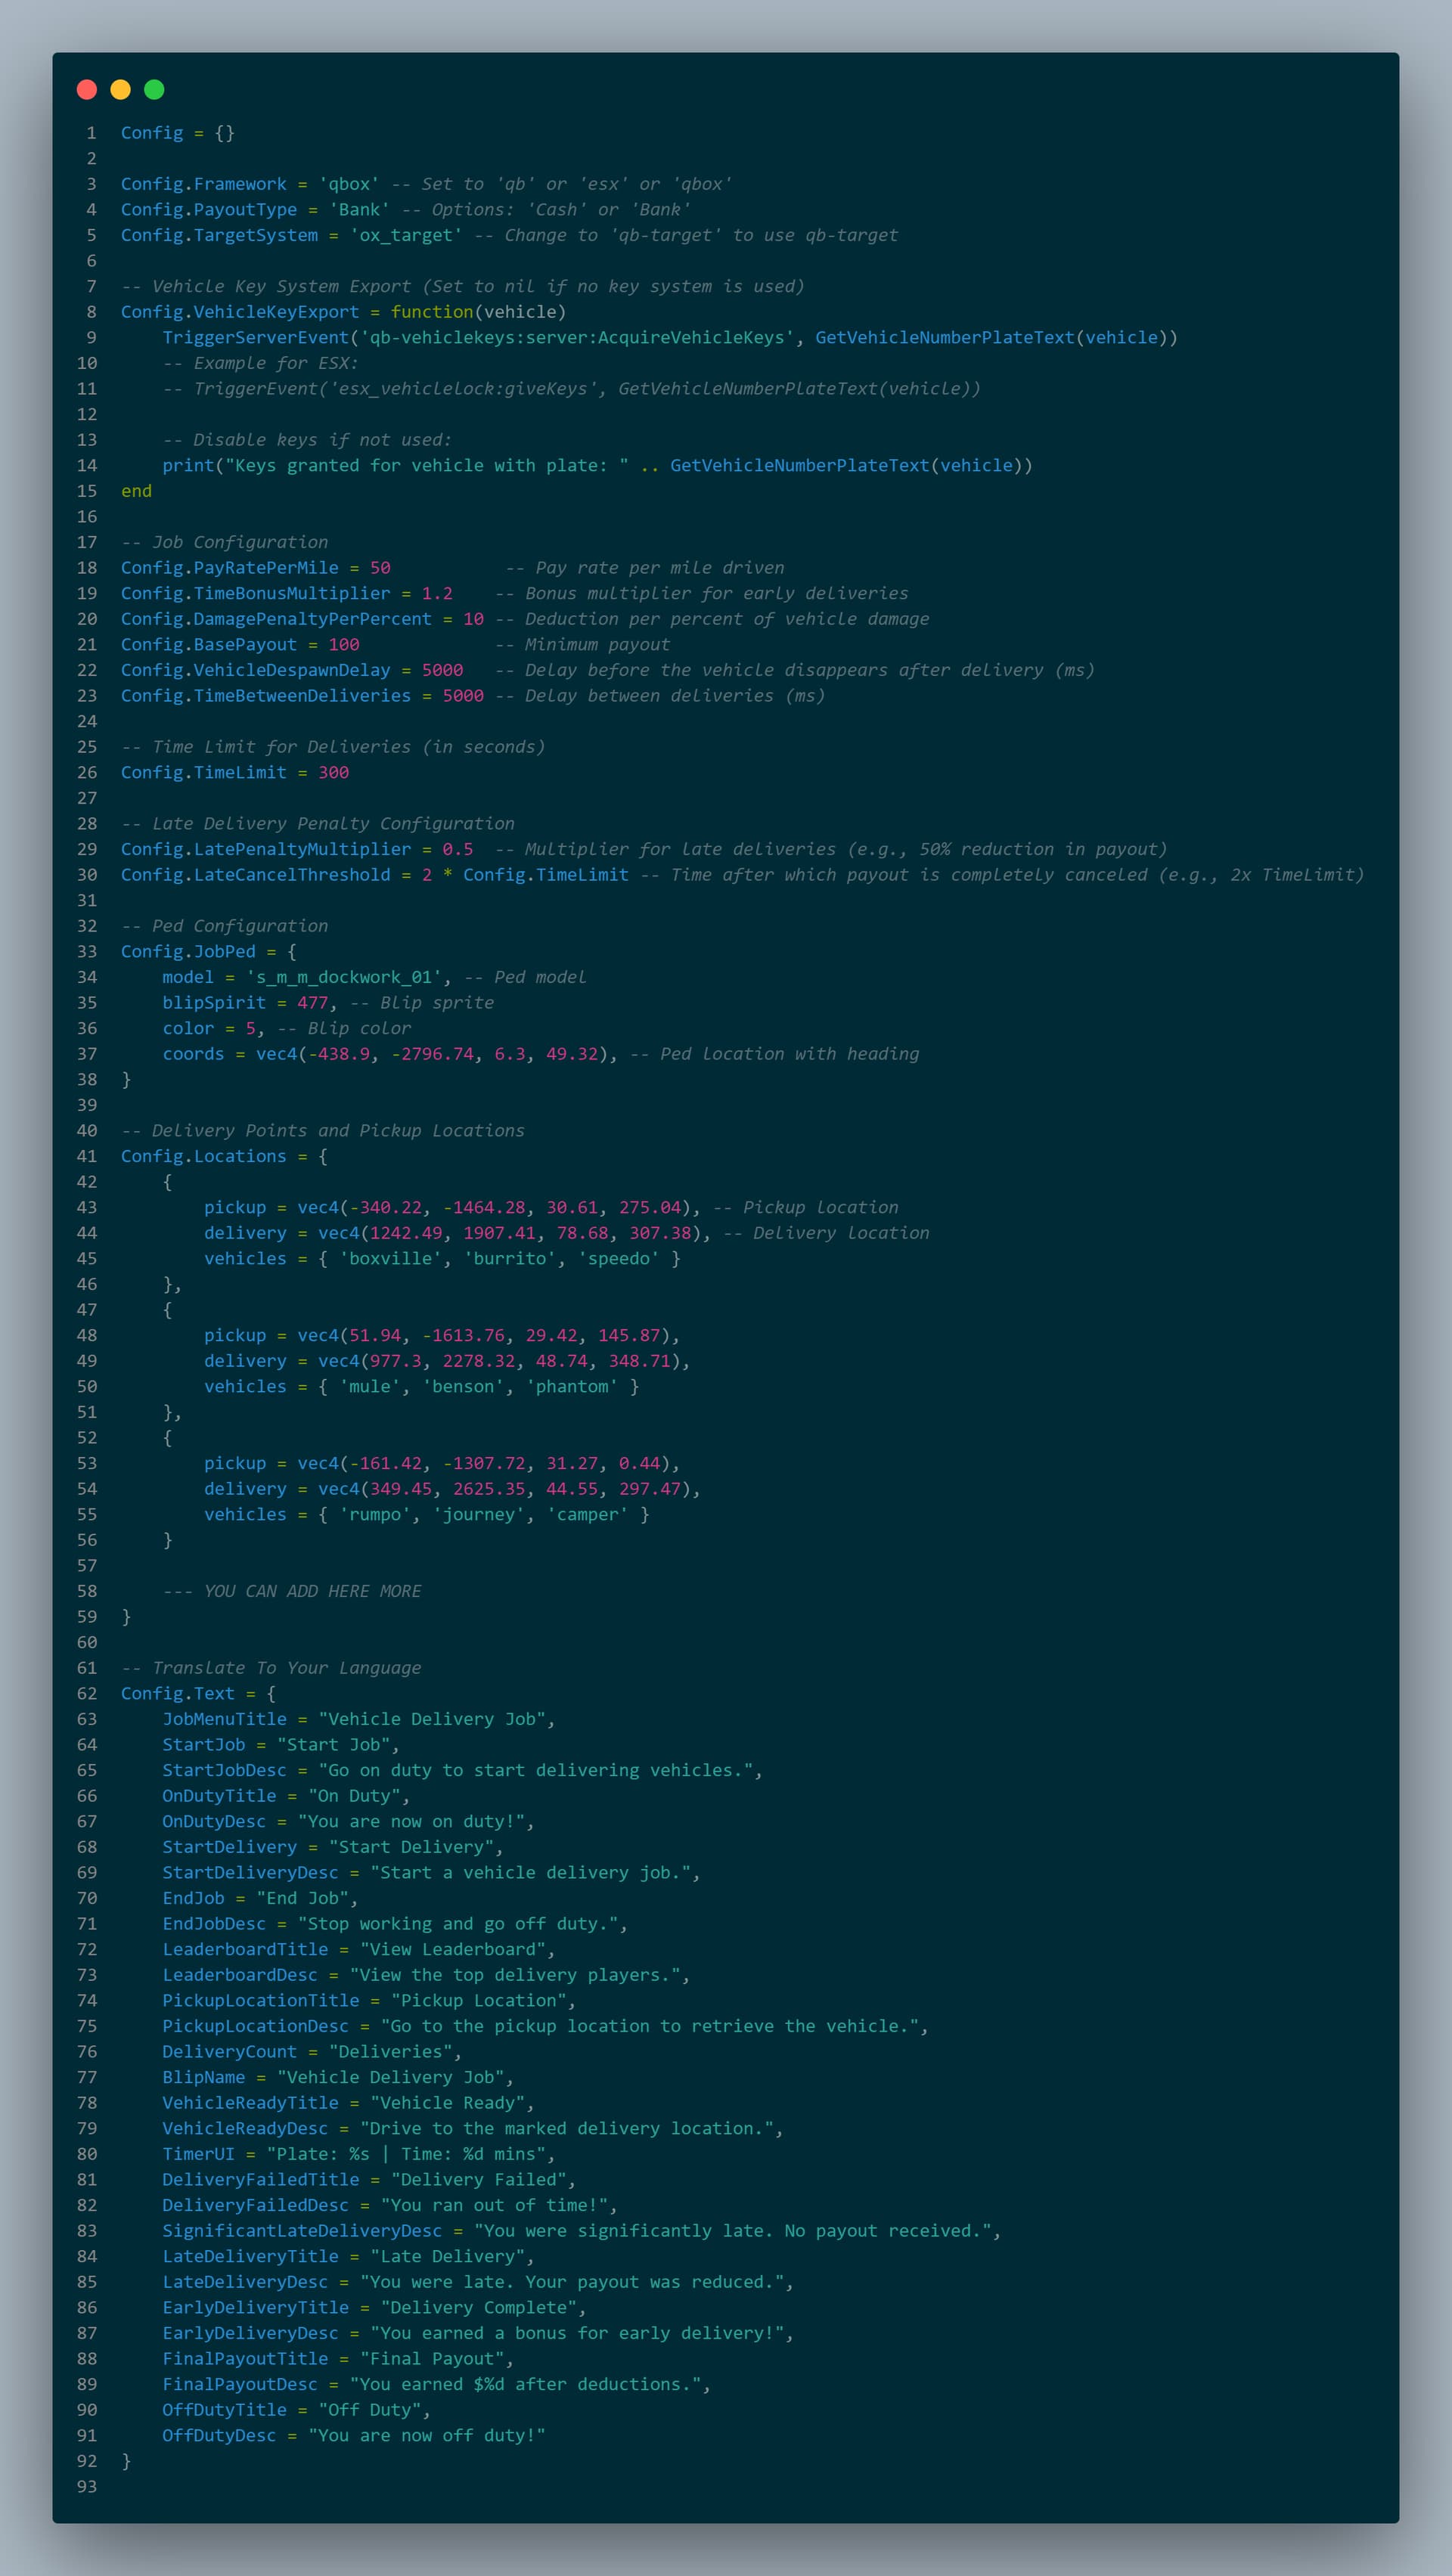
Task: Click the 'boxville' vehicle string
Action: point(390,1259)
